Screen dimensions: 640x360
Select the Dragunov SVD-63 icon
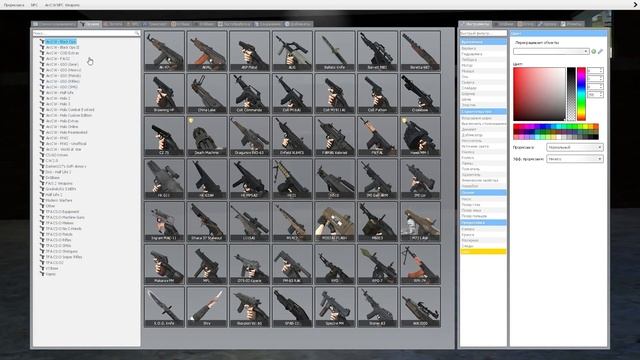coord(249,136)
